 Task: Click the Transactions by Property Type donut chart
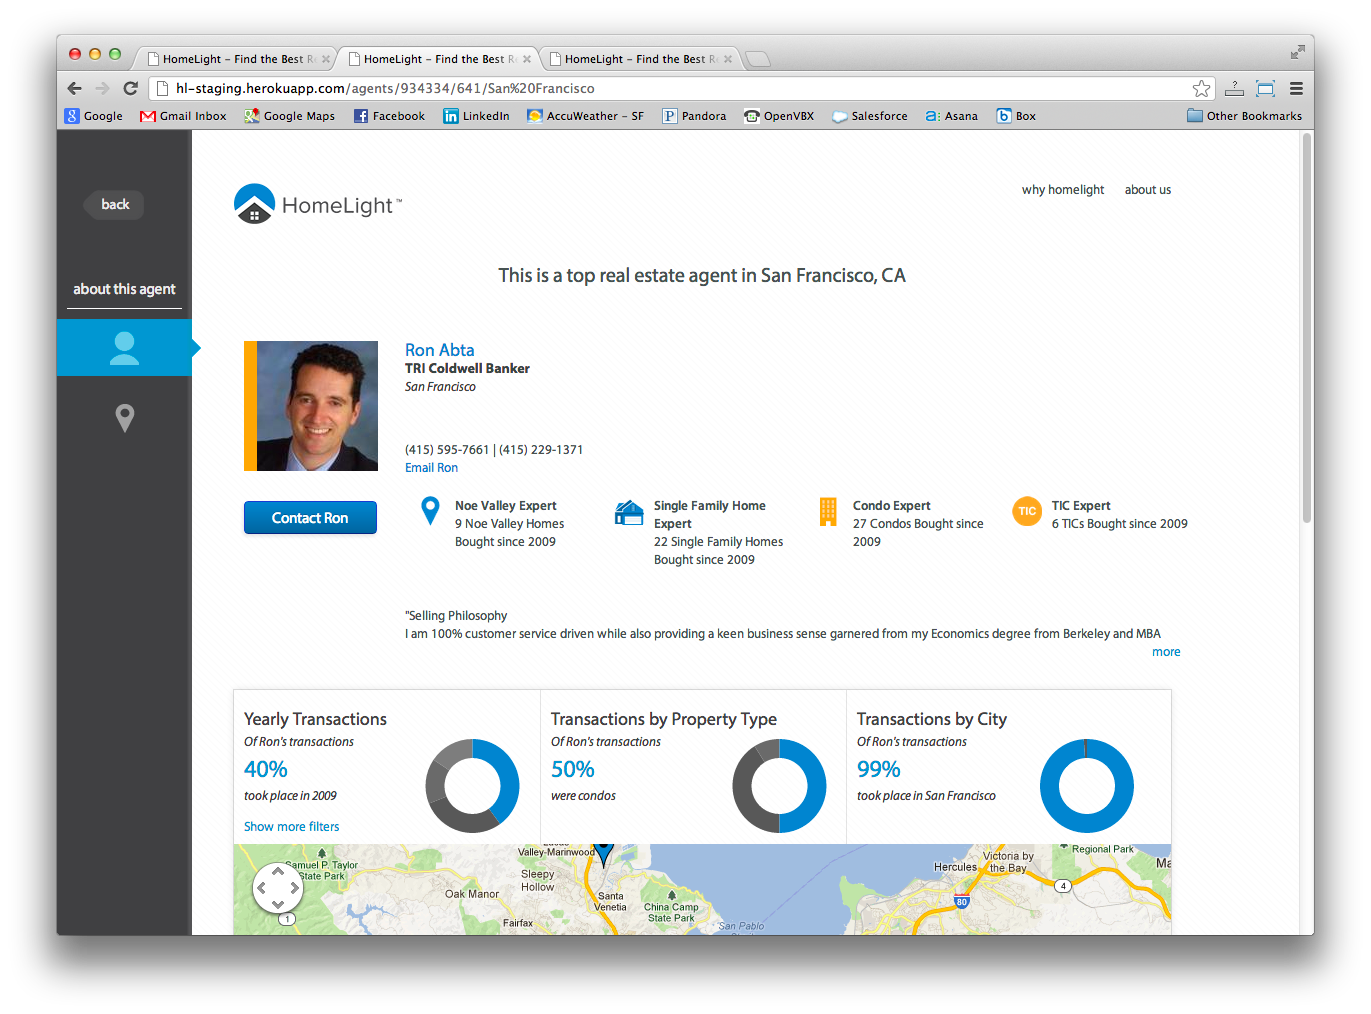(779, 786)
